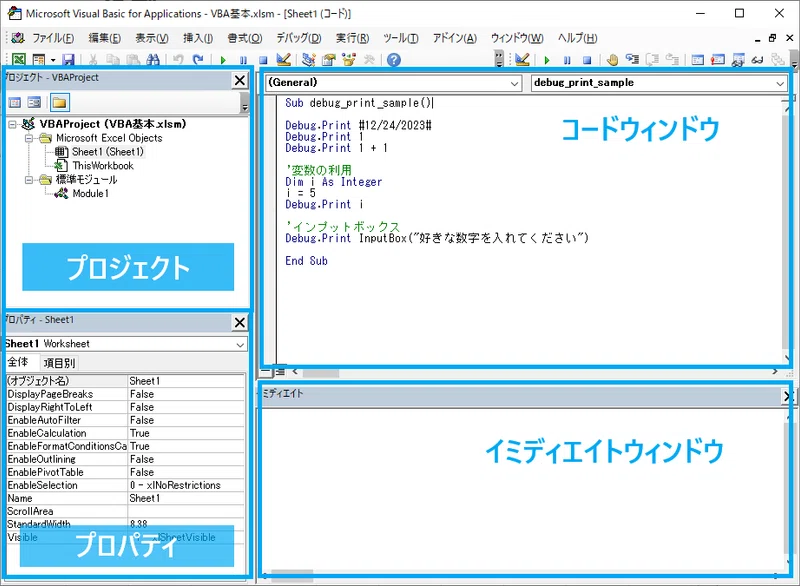Open the 表示(V) menu

(x=152, y=38)
